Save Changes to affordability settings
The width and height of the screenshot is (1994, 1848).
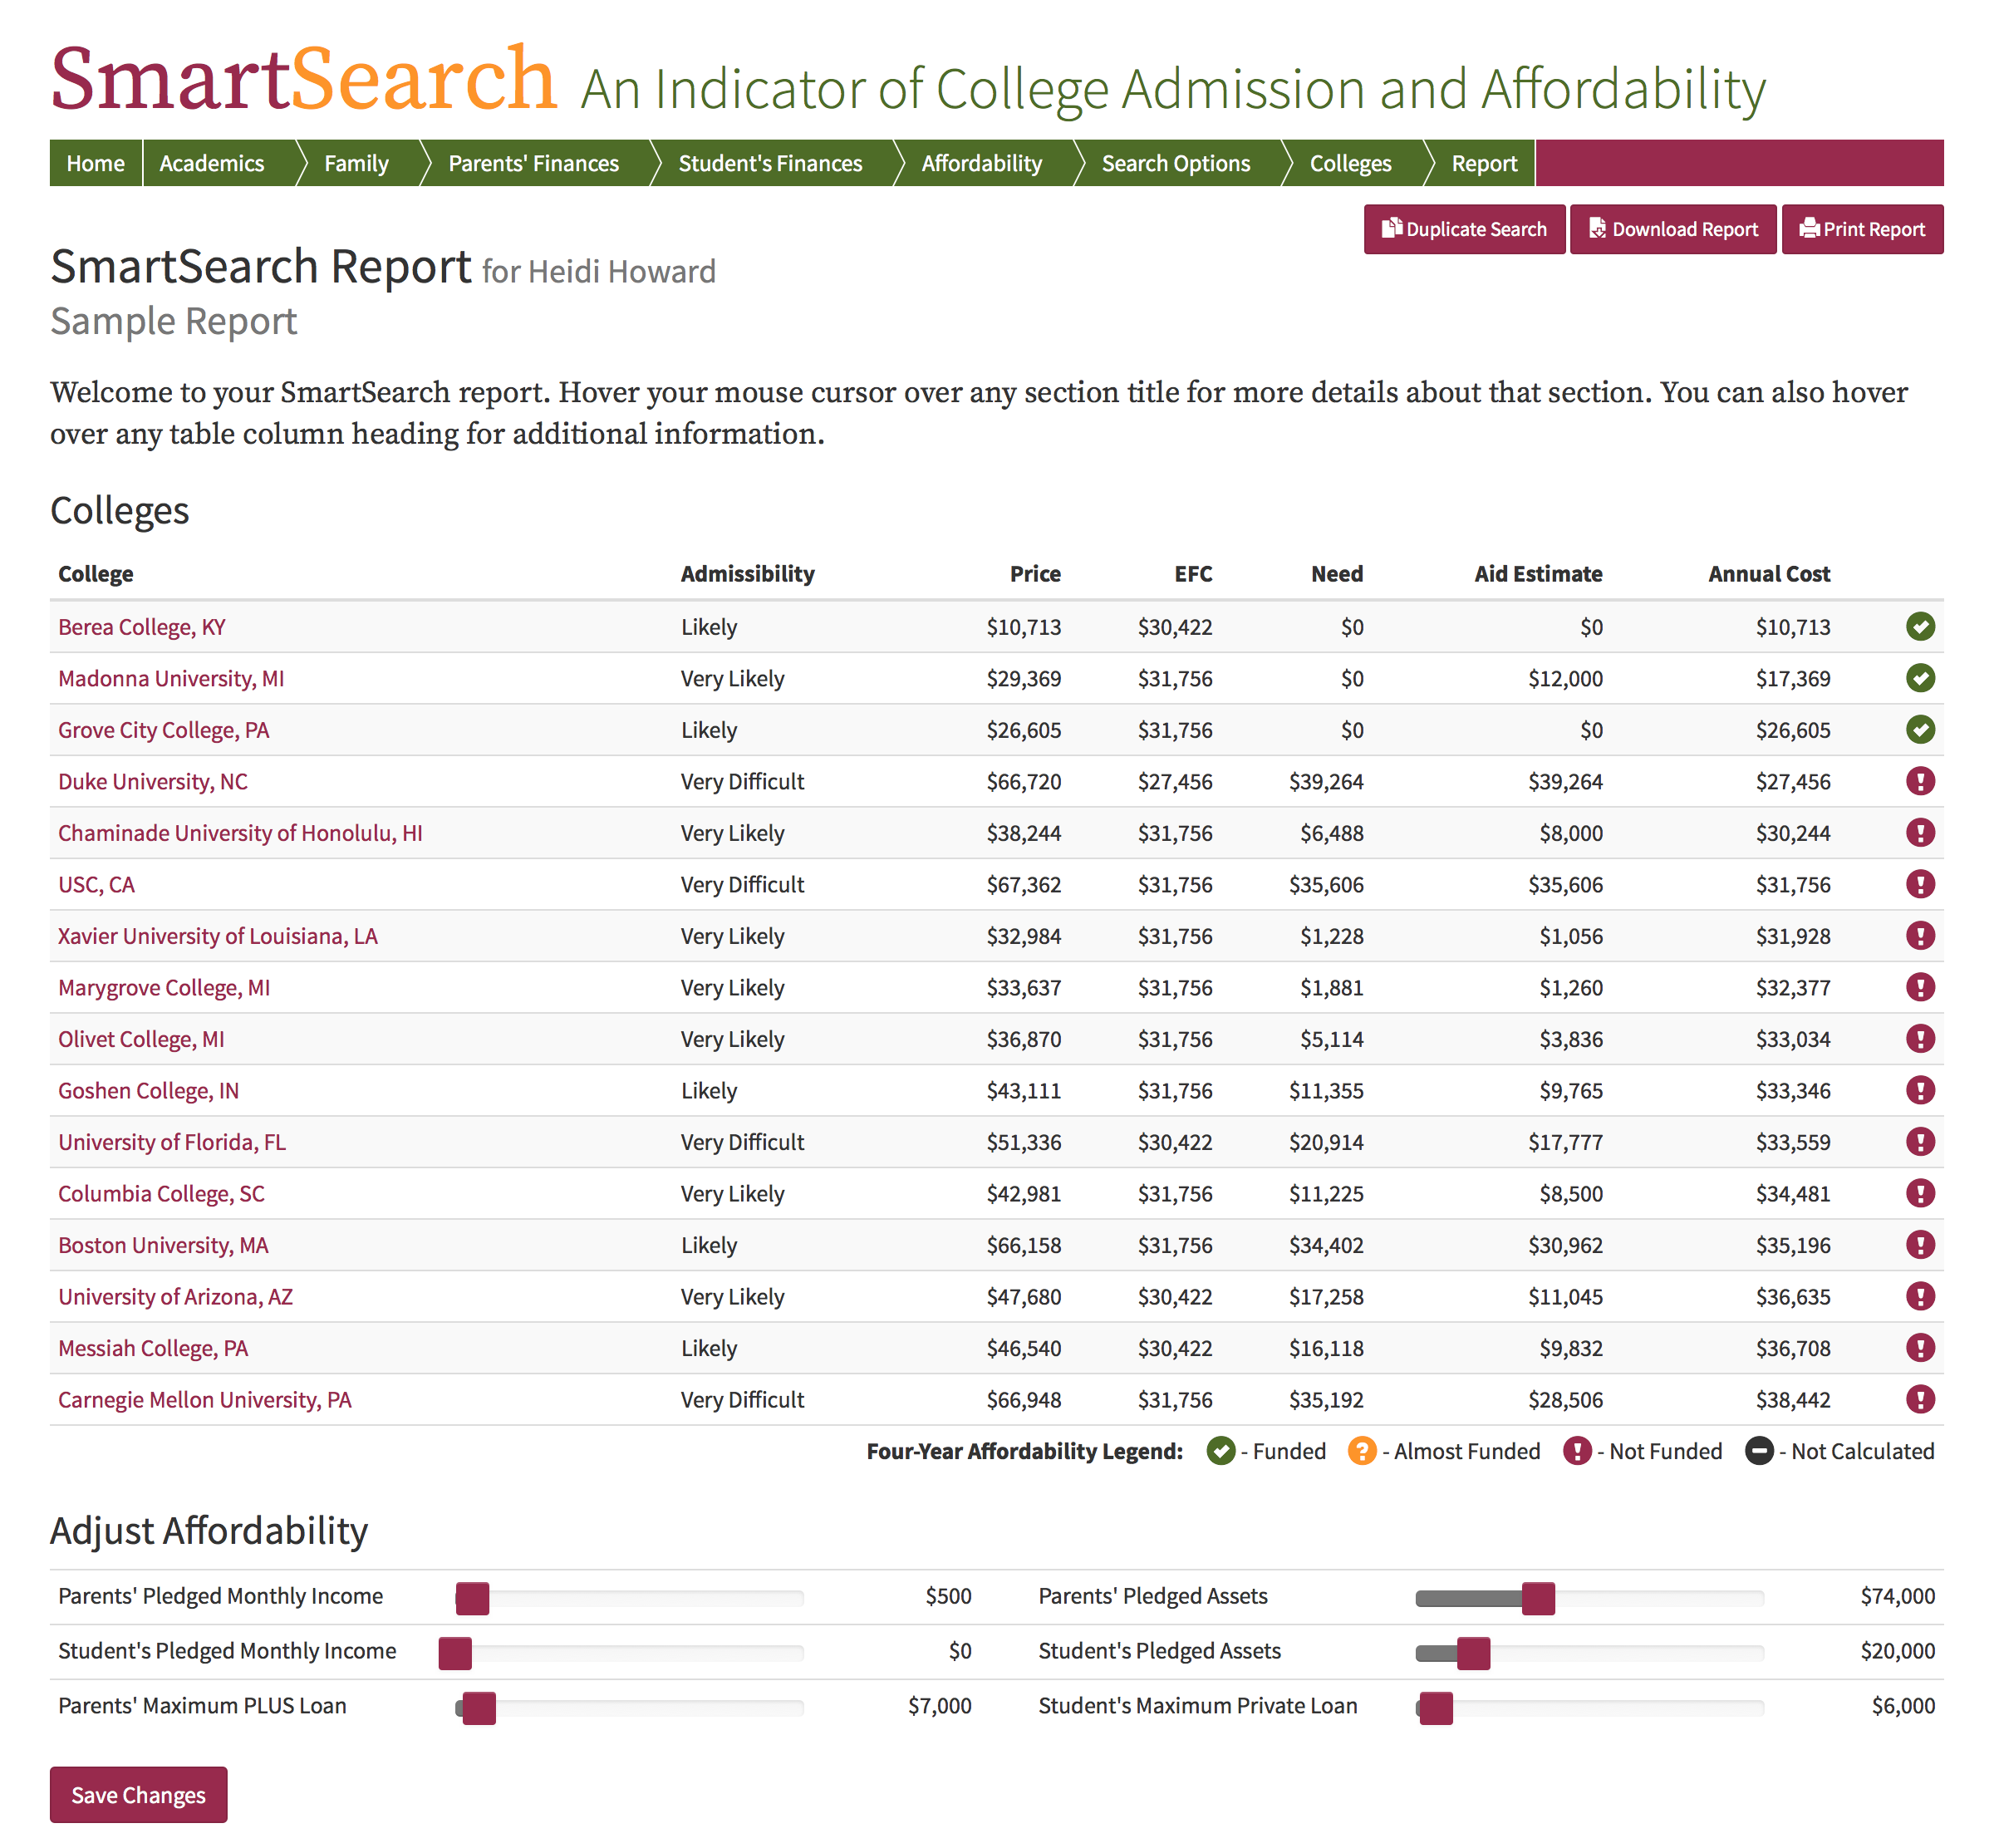tap(138, 1794)
